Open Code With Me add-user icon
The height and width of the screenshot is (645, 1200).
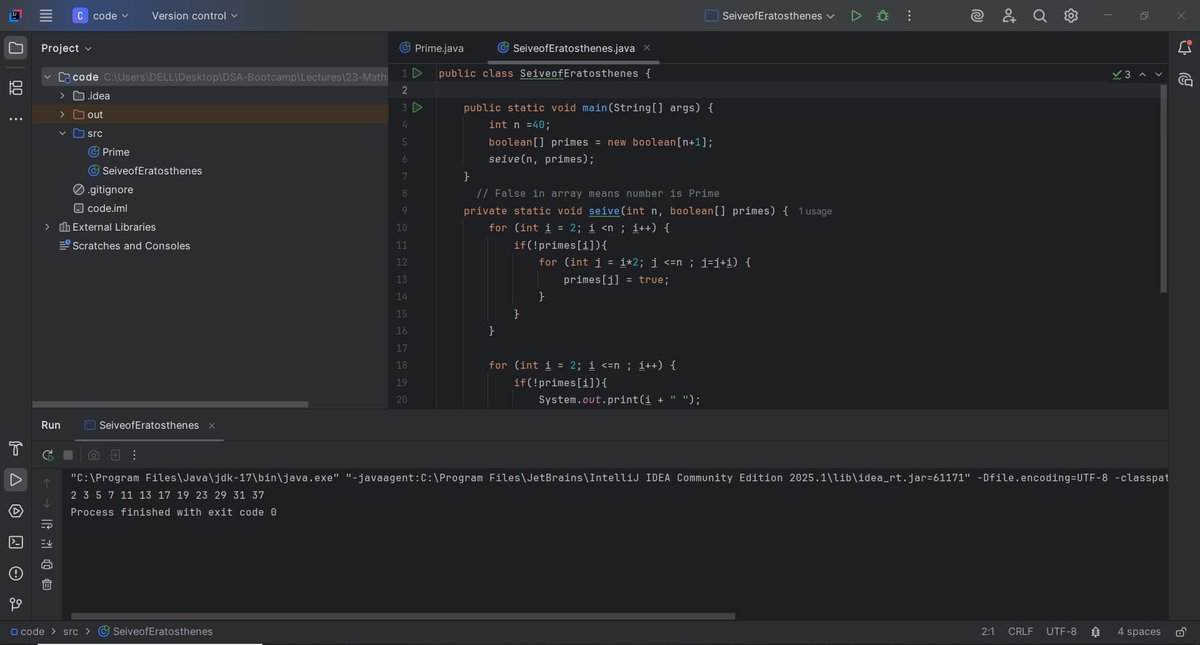coord(1009,16)
